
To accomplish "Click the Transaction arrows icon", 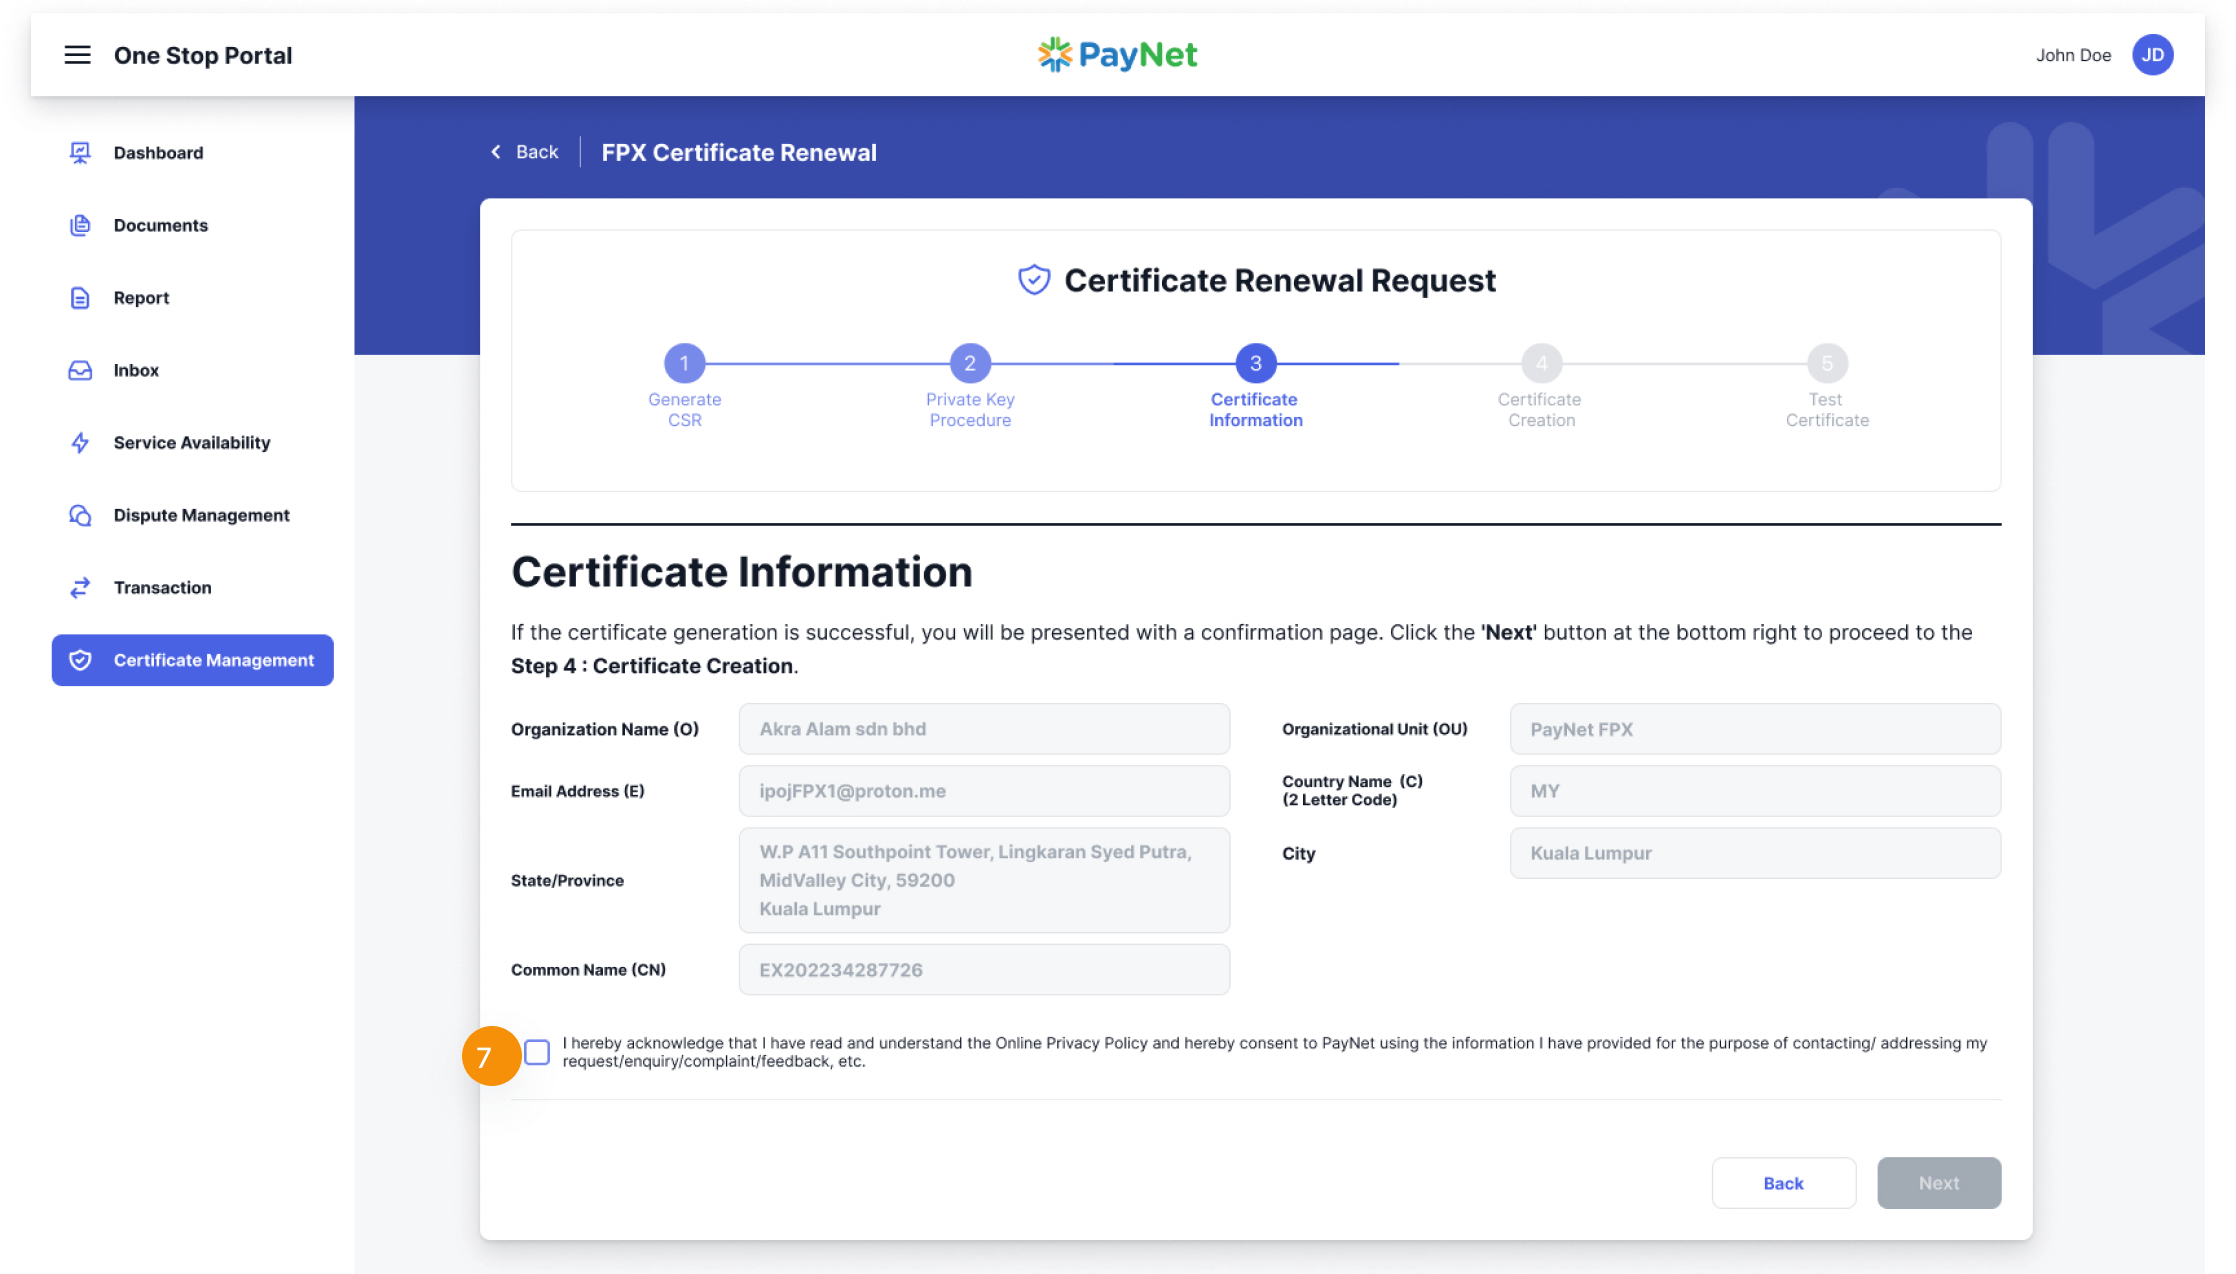I will [80, 587].
